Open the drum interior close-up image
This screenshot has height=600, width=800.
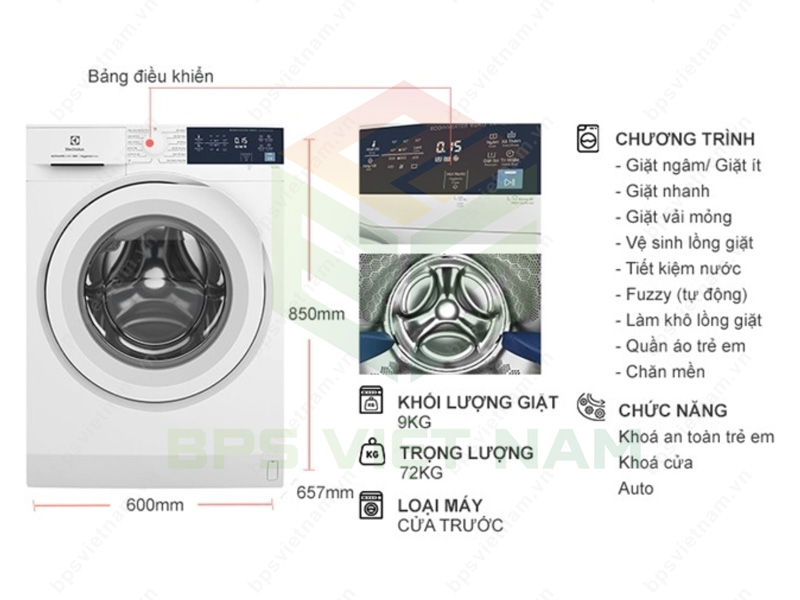[x=450, y=314]
